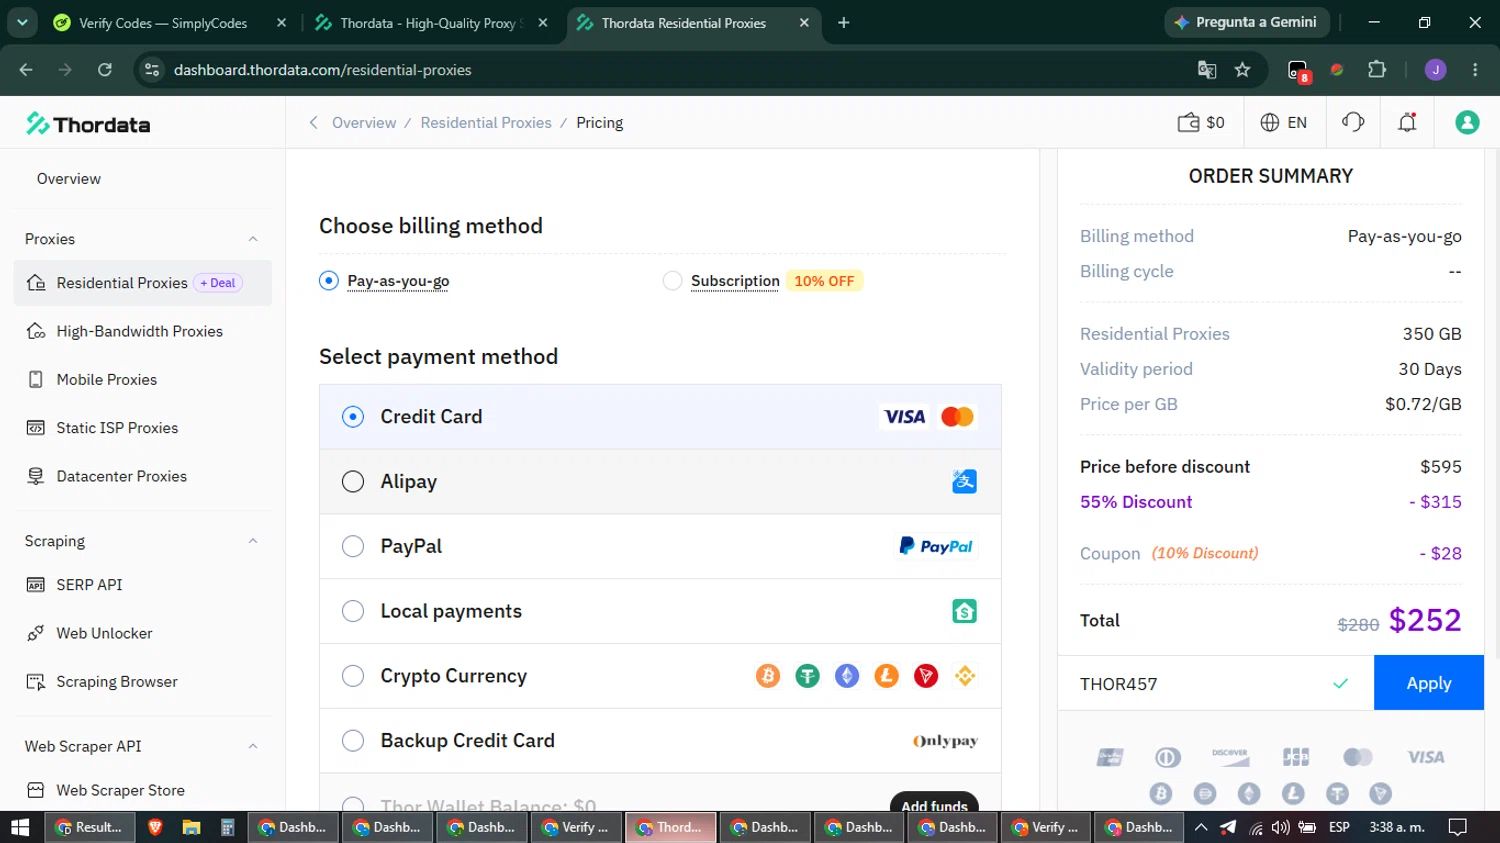The image size is (1500, 843).
Task: Open a new browser tab
Action: click(844, 23)
